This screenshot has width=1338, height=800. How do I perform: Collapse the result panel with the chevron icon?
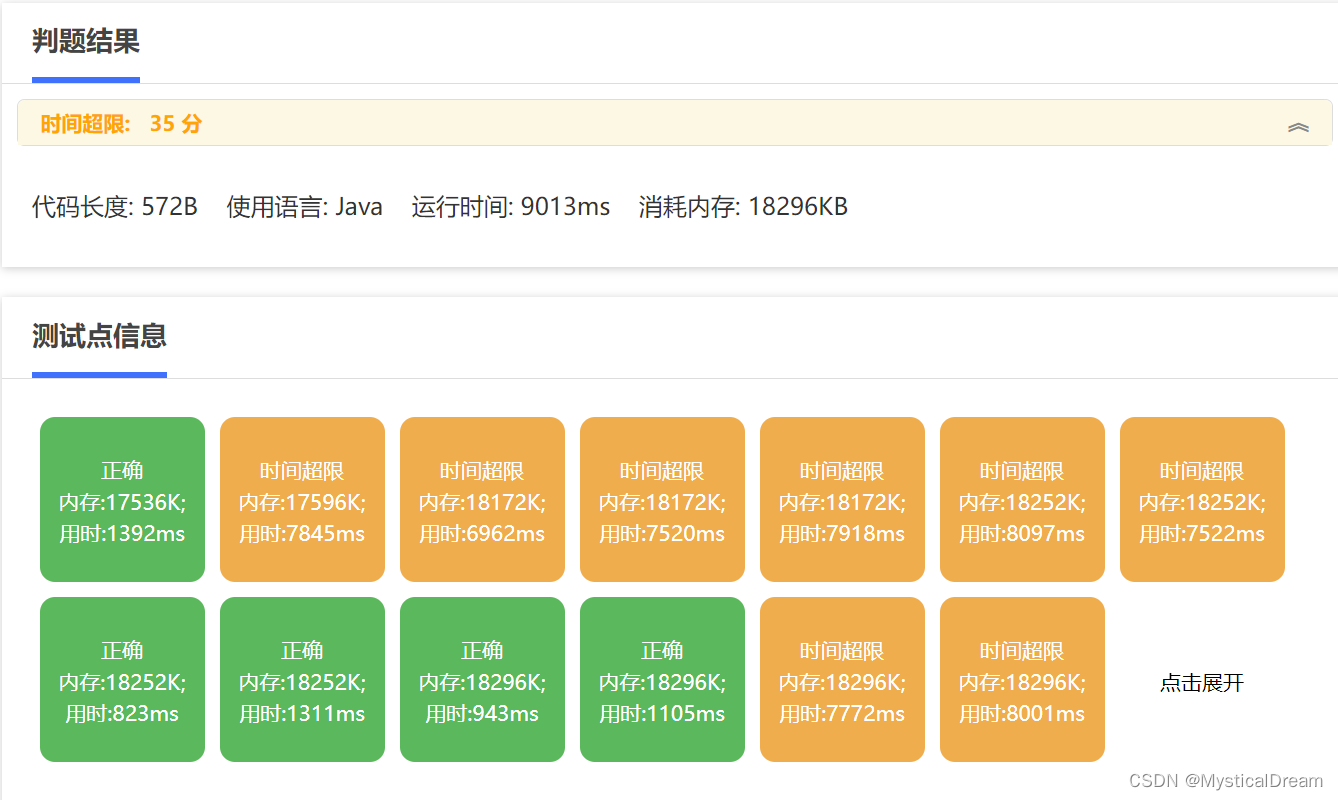click(x=1298, y=127)
